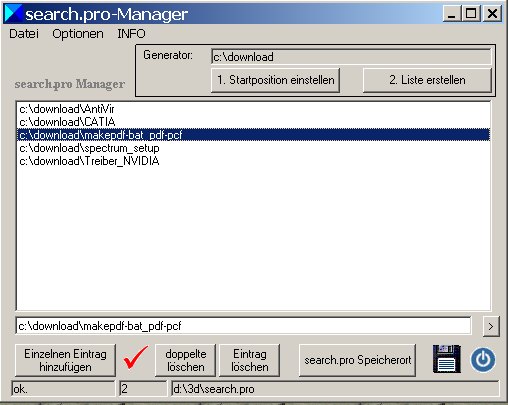Click the arrow button beside path field
Image resolution: width=508 pixels, height=405 pixels.
click(x=491, y=326)
